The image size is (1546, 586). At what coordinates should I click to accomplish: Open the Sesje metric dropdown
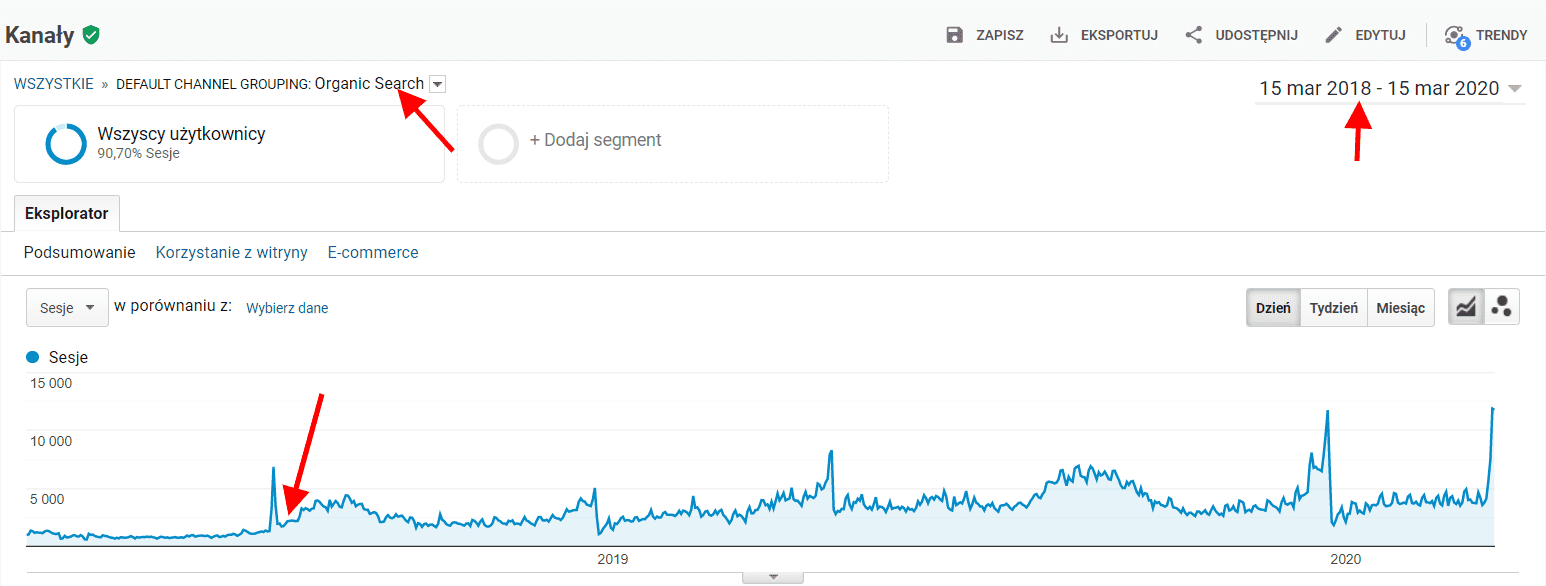pyautogui.click(x=67, y=308)
